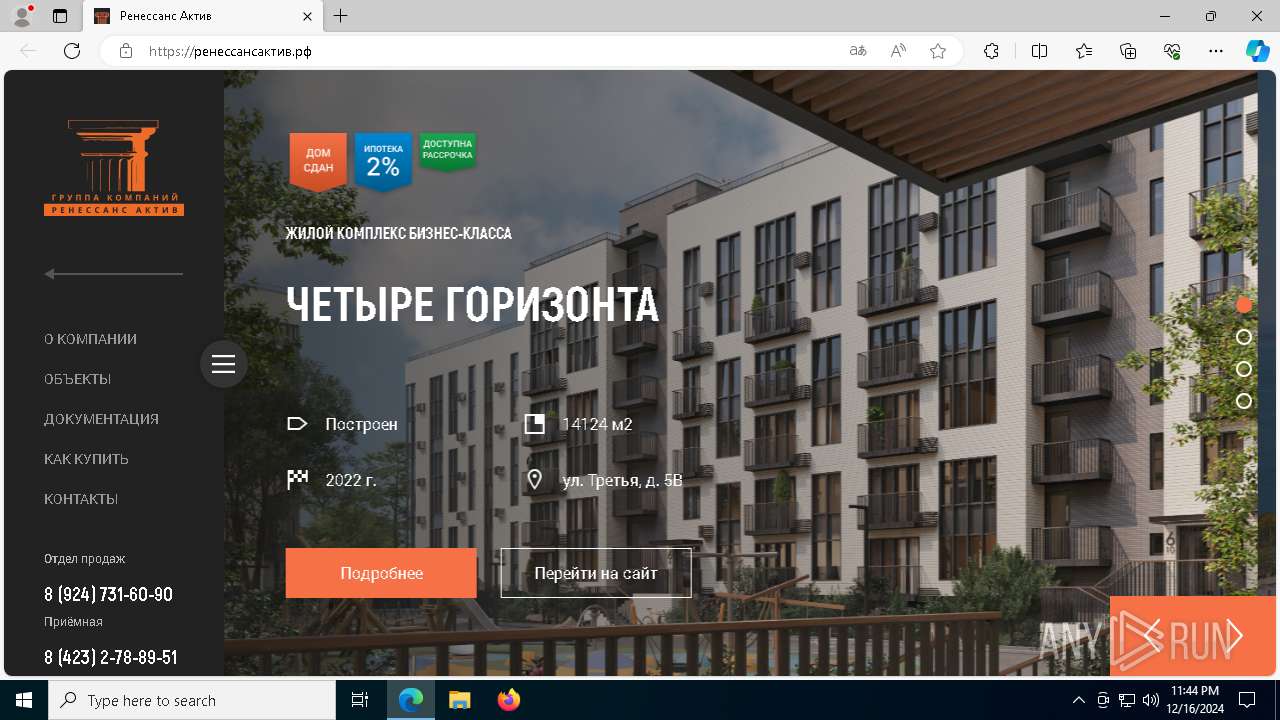Open the Edge profile avatar
This screenshot has width=1280, height=720.
pos(22,16)
